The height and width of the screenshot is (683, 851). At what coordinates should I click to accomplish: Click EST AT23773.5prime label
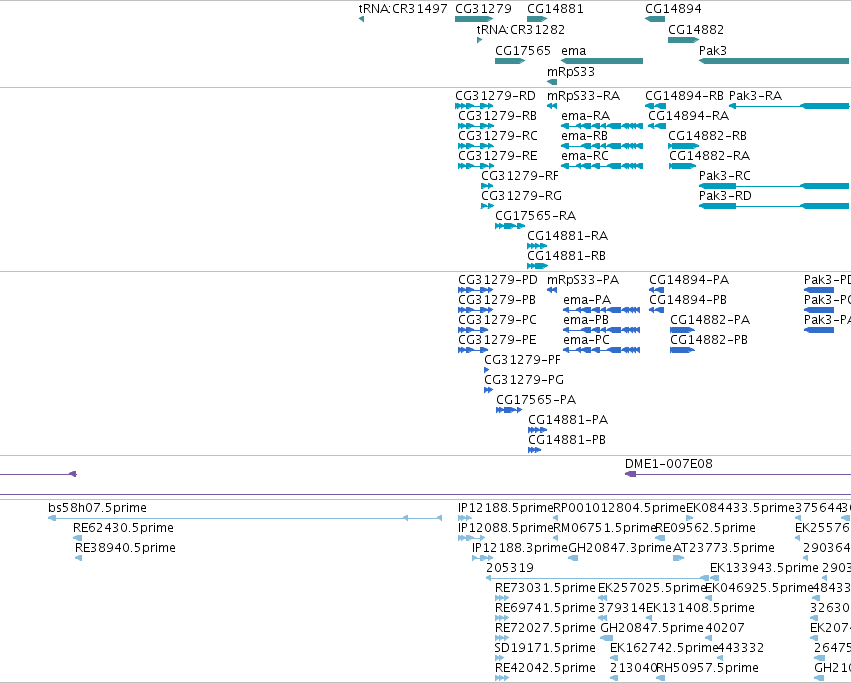click(x=724, y=548)
